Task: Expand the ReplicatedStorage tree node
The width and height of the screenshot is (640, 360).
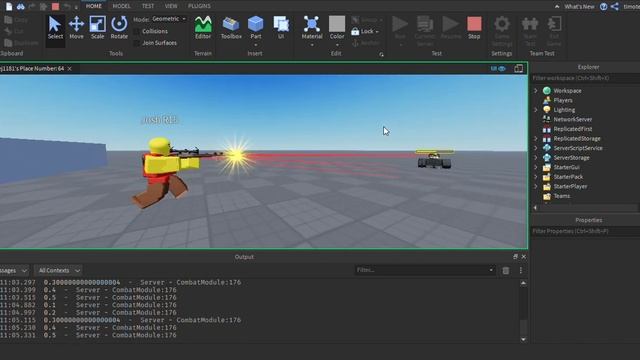Action: click(x=536, y=138)
